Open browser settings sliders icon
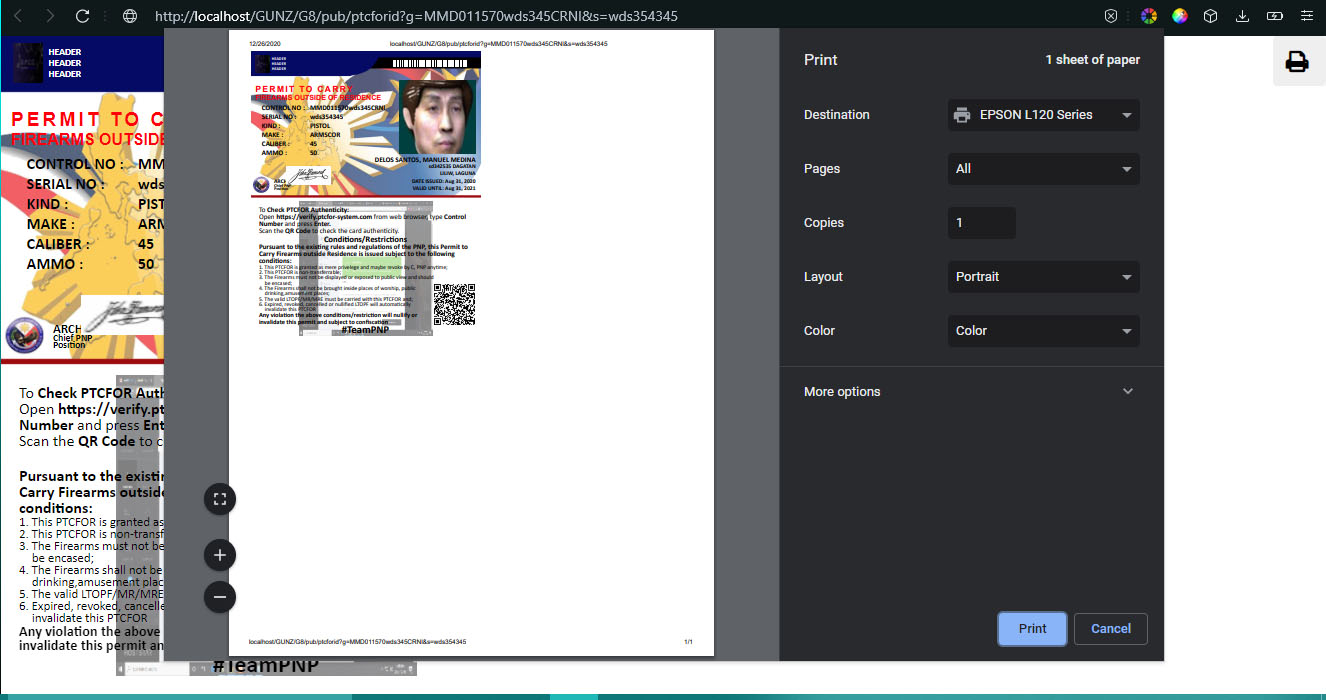This screenshot has width=1326, height=700. pos(1307,16)
